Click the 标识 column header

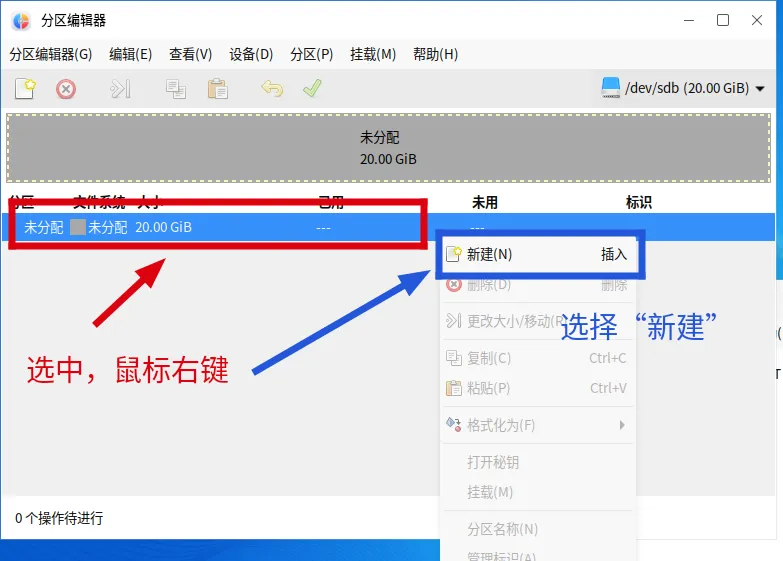tap(639, 202)
